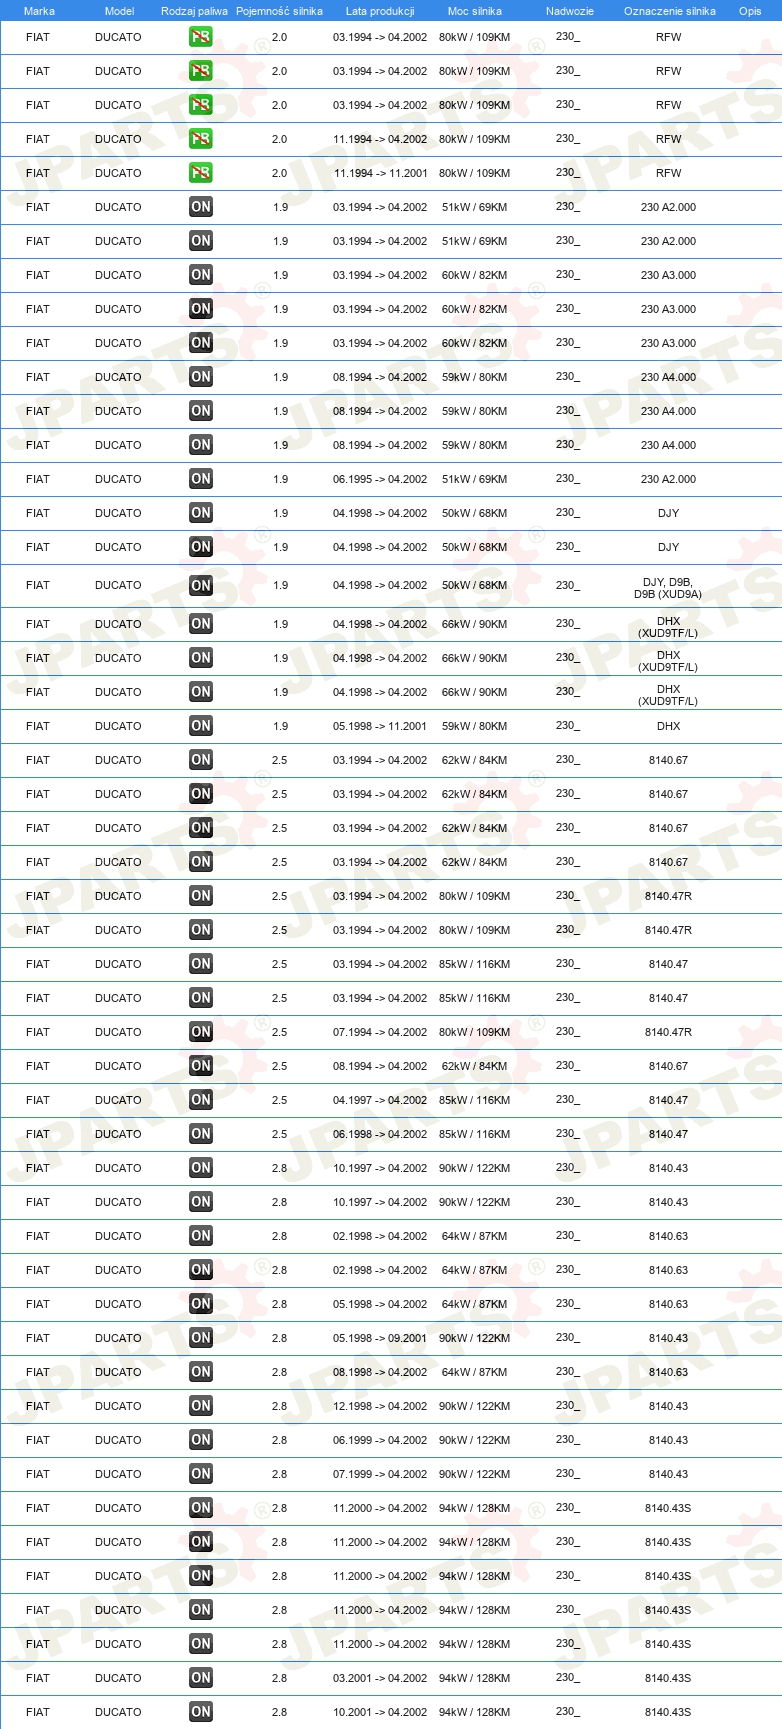Viewport: 782px width, 1729px height.
Task: Click the Moc silnika column header
Action: click(x=475, y=11)
